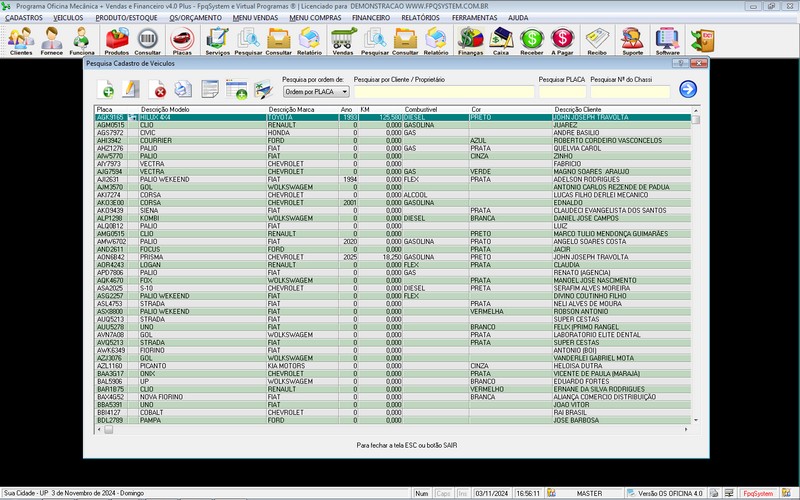Image resolution: width=800 pixels, height=500 pixels.
Task: Click the red delete record icon
Action: pos(159,91)
